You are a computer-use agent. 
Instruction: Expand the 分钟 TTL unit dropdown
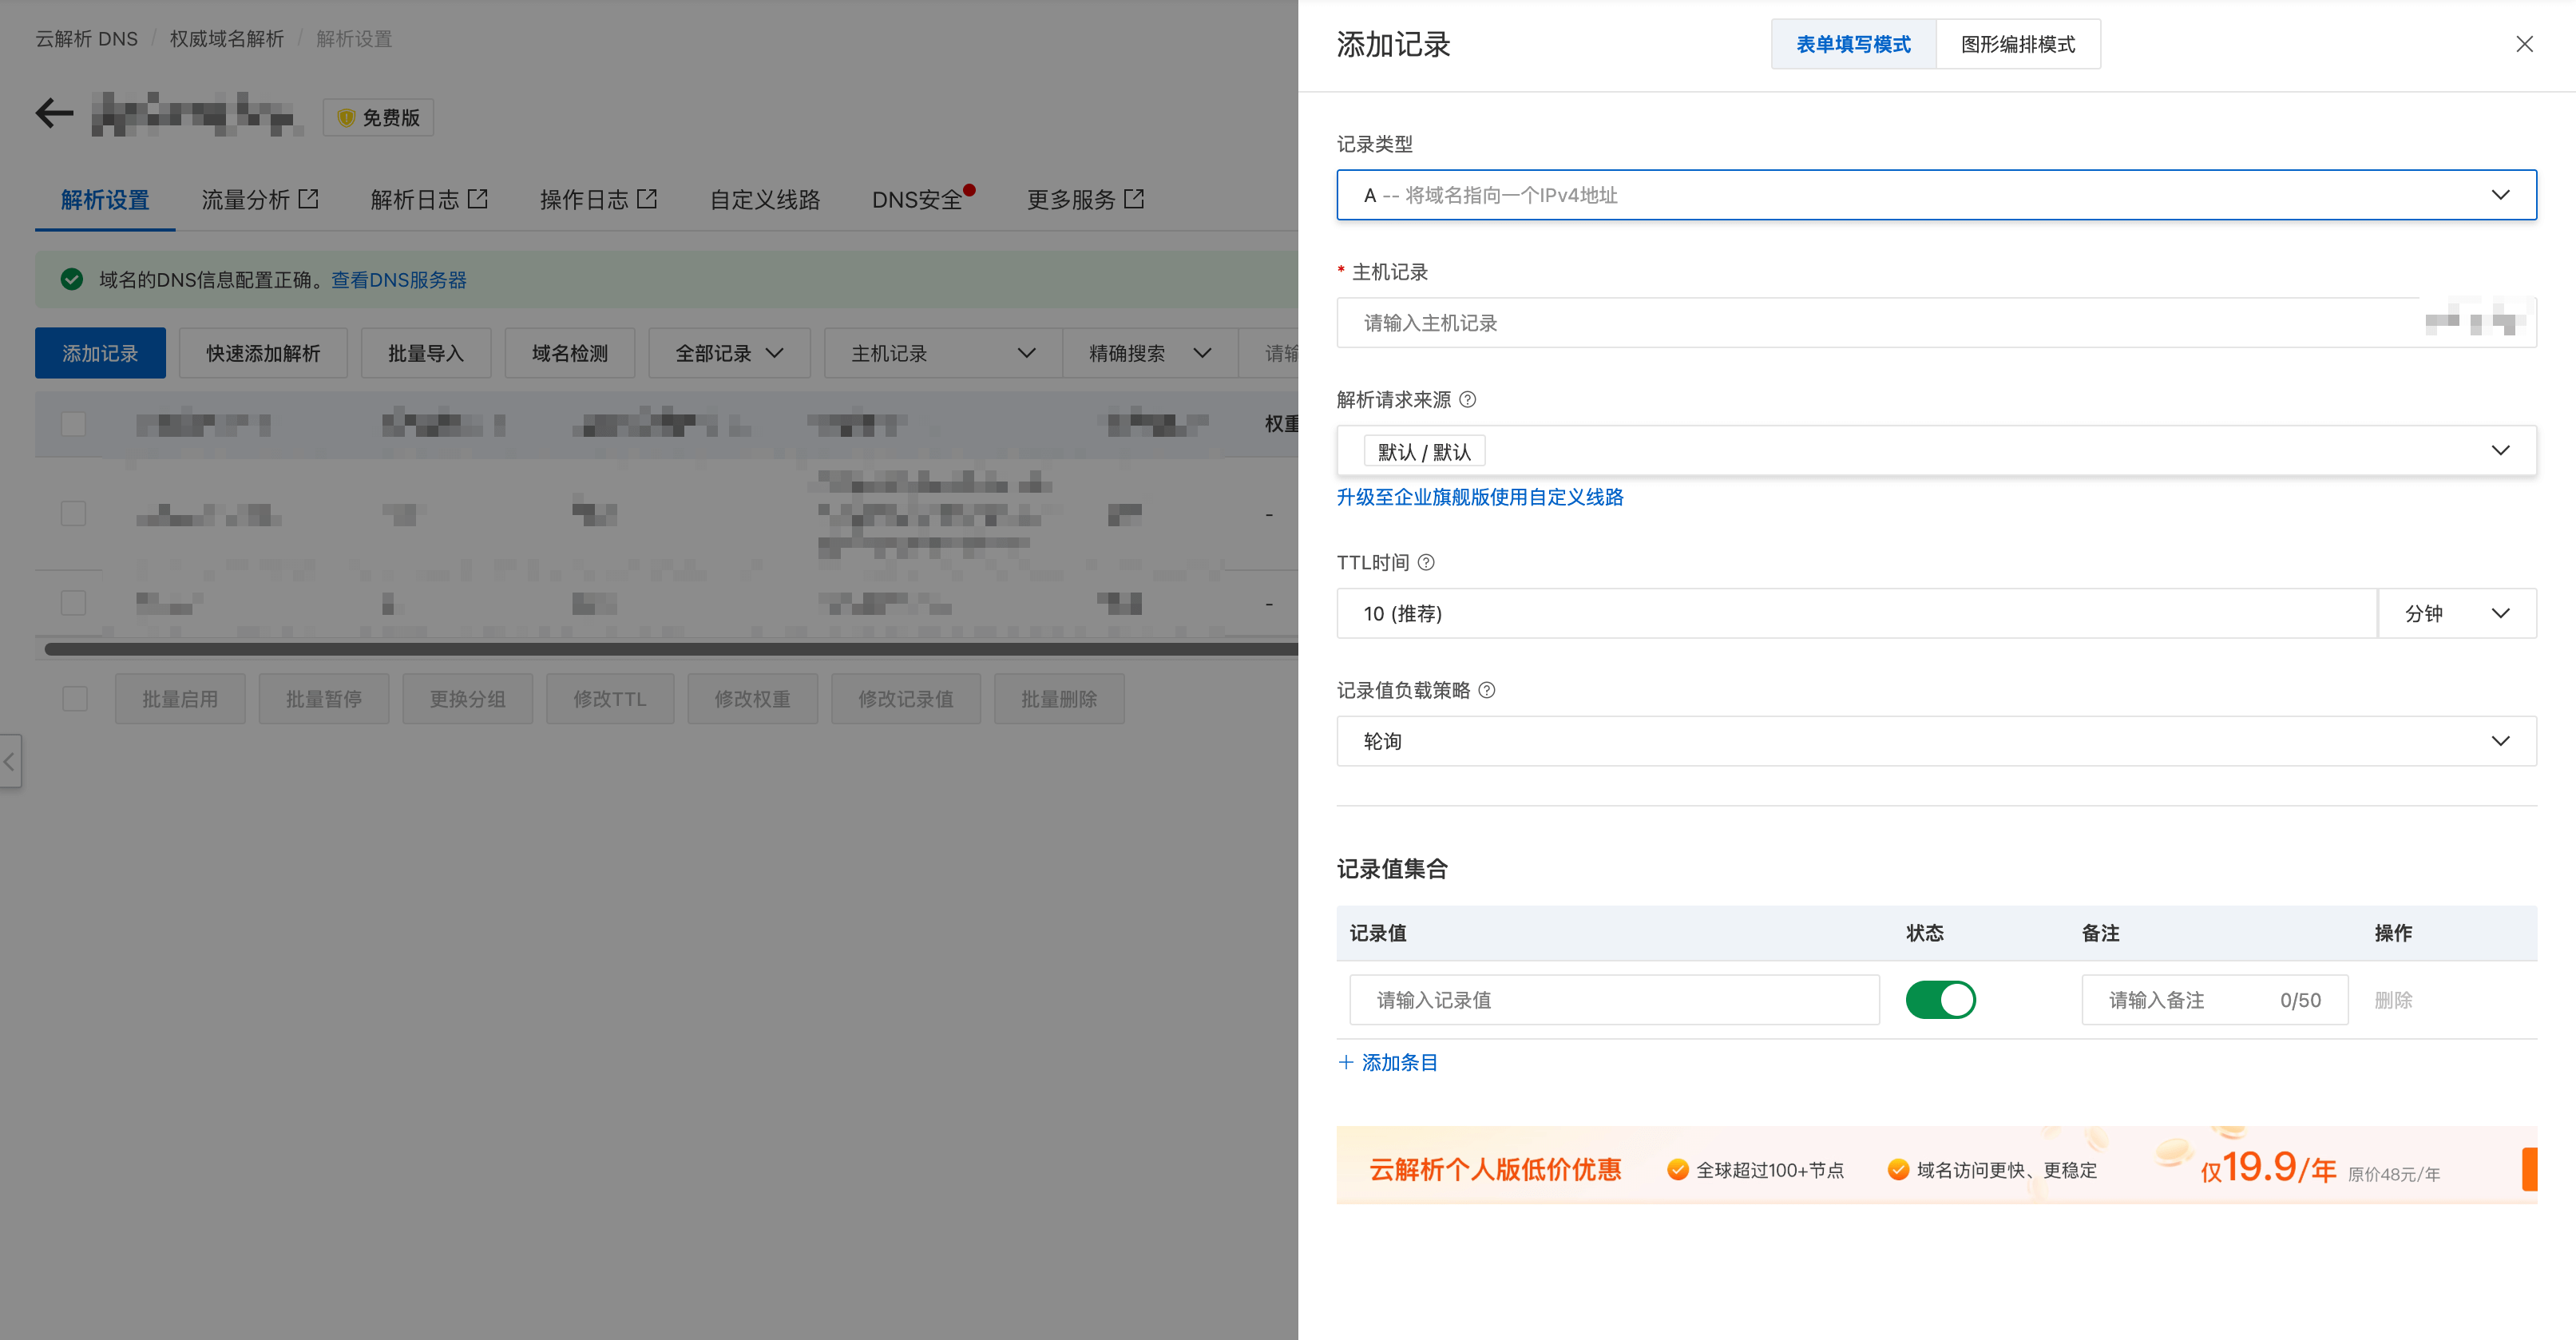point(2456,614)
